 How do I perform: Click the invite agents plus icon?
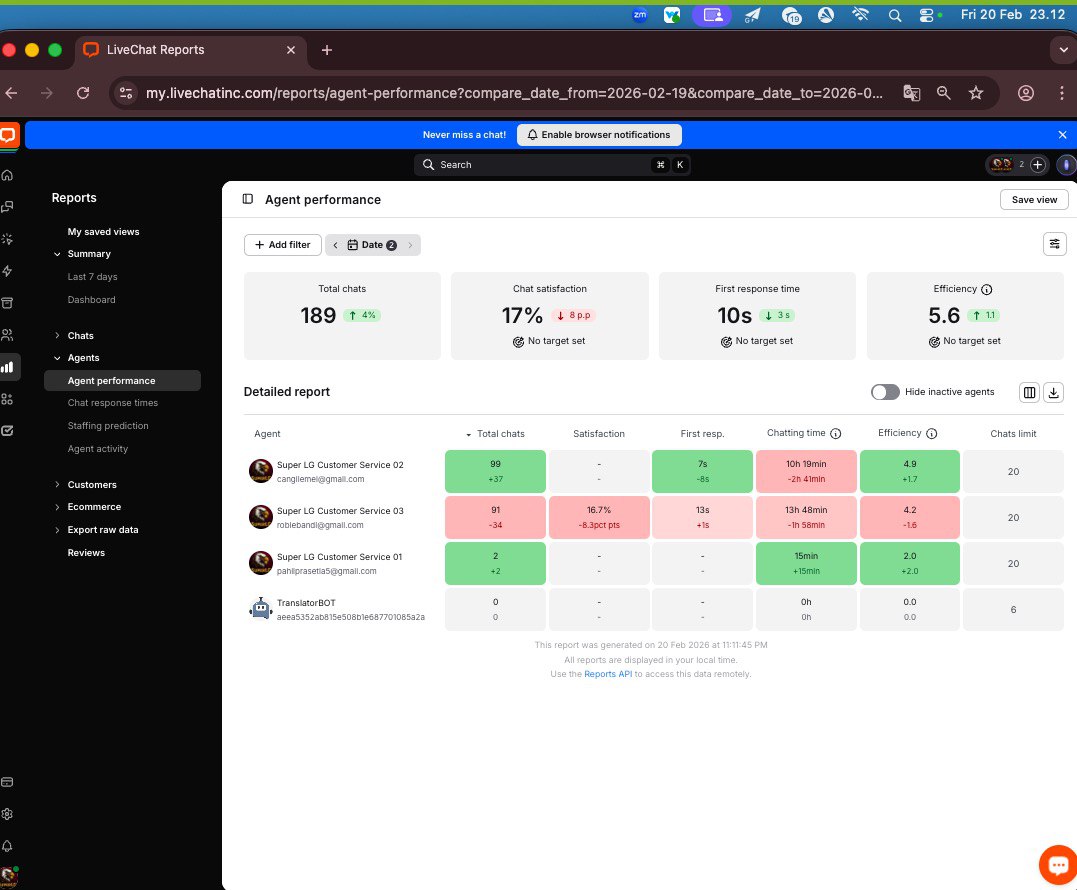click(1038, 165)
